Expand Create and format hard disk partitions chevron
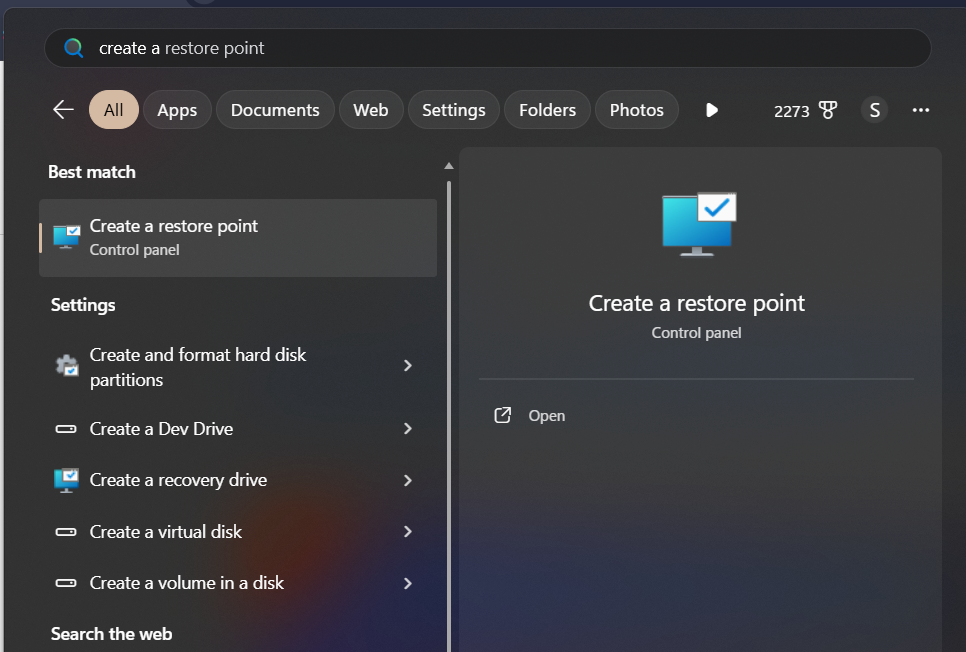 [407, 365]
